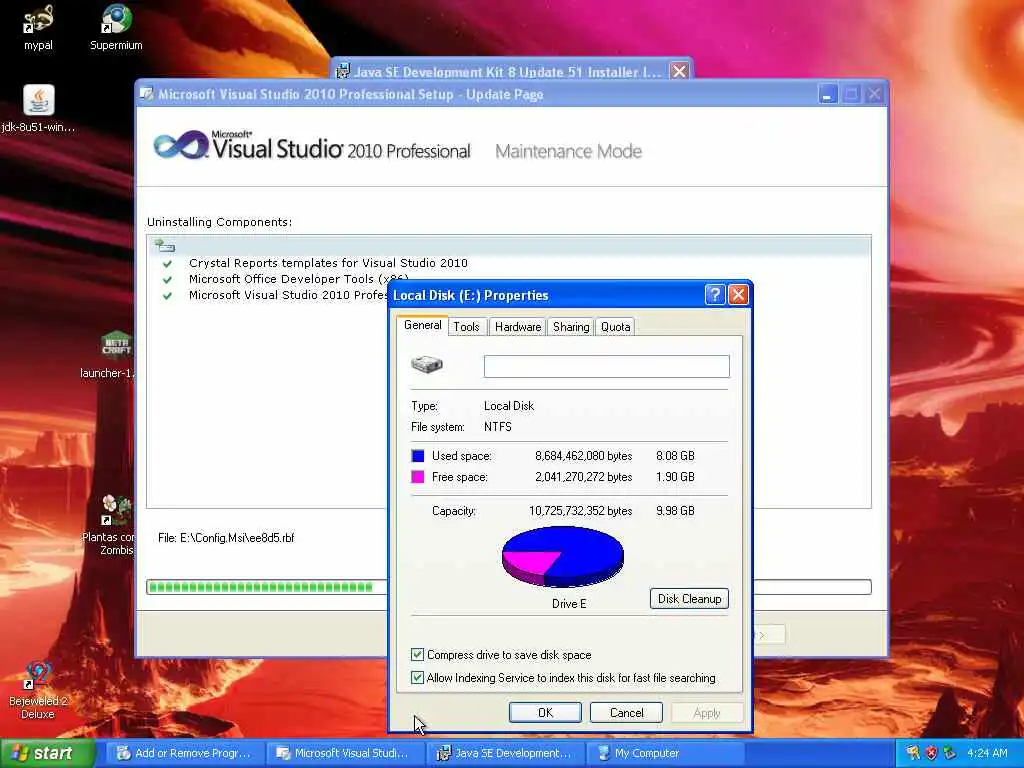The width and height of the screenshot is (1024, 768).
Task: Click the red security shield tray icon
Action: 931,753
